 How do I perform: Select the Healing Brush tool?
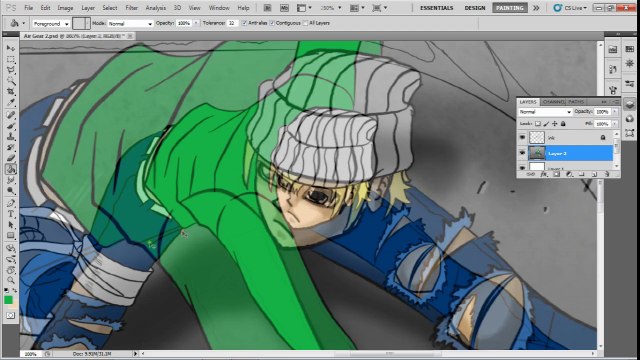tap(11, 115)
